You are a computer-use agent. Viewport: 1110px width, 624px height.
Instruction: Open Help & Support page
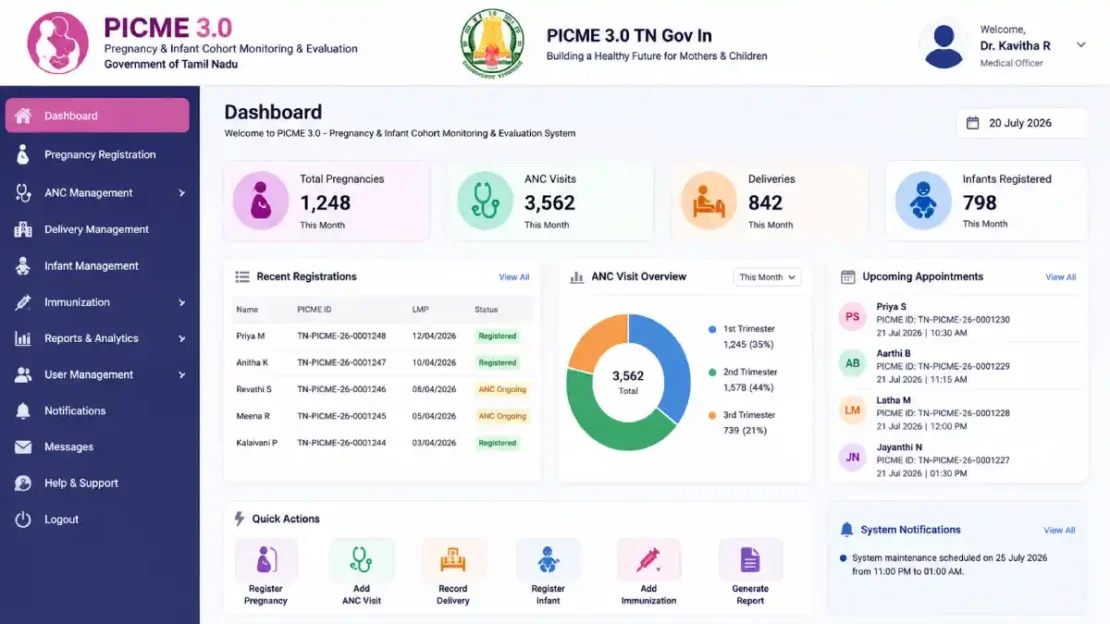point(81,483)
